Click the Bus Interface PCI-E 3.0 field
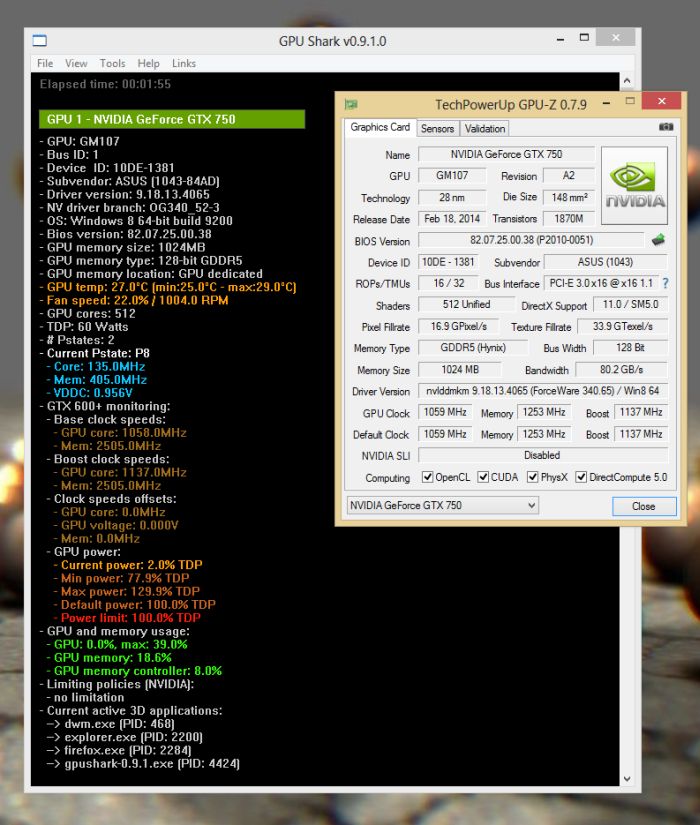 click(x=601, y=283)
